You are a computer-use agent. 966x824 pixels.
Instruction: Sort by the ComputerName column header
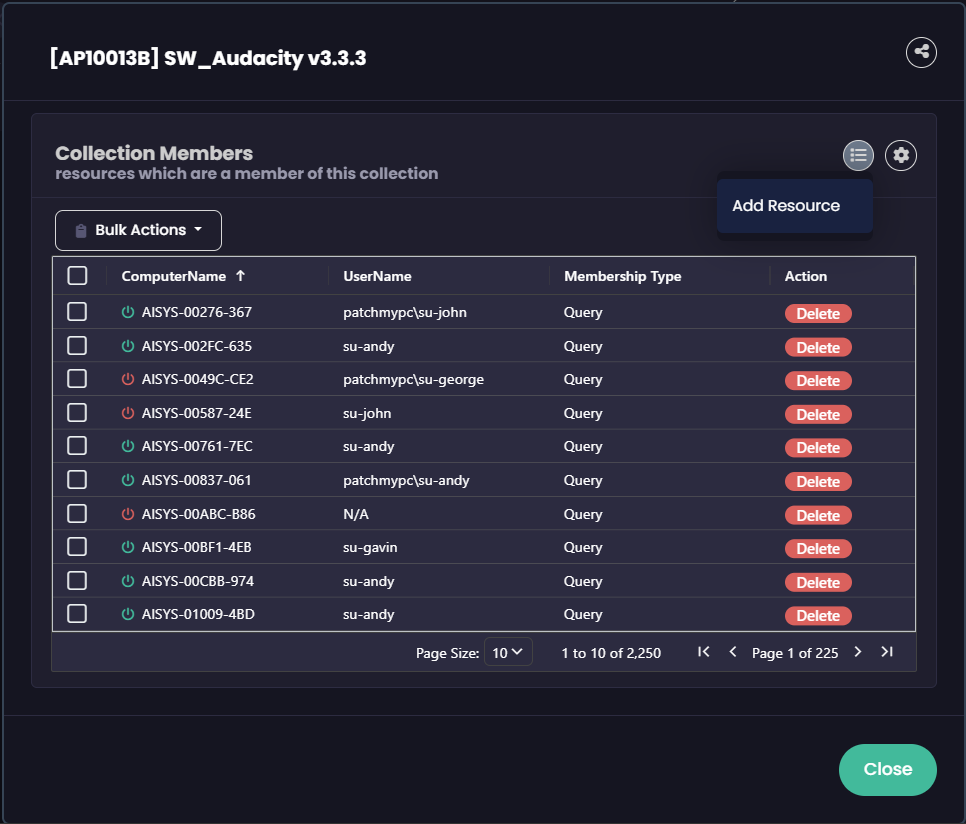coord(174,276)
